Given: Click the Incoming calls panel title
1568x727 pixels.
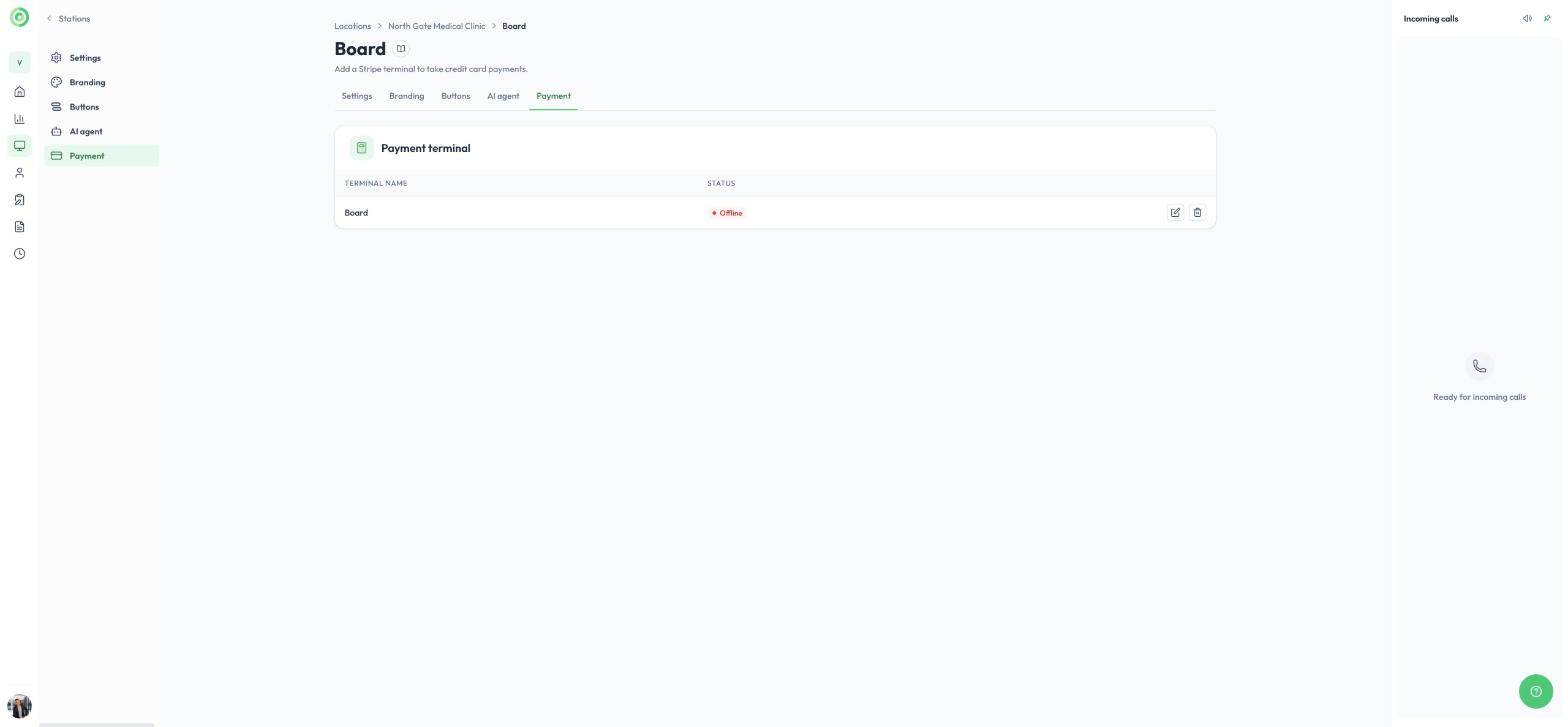Looking at the screenshot, I should point(1431,19).
